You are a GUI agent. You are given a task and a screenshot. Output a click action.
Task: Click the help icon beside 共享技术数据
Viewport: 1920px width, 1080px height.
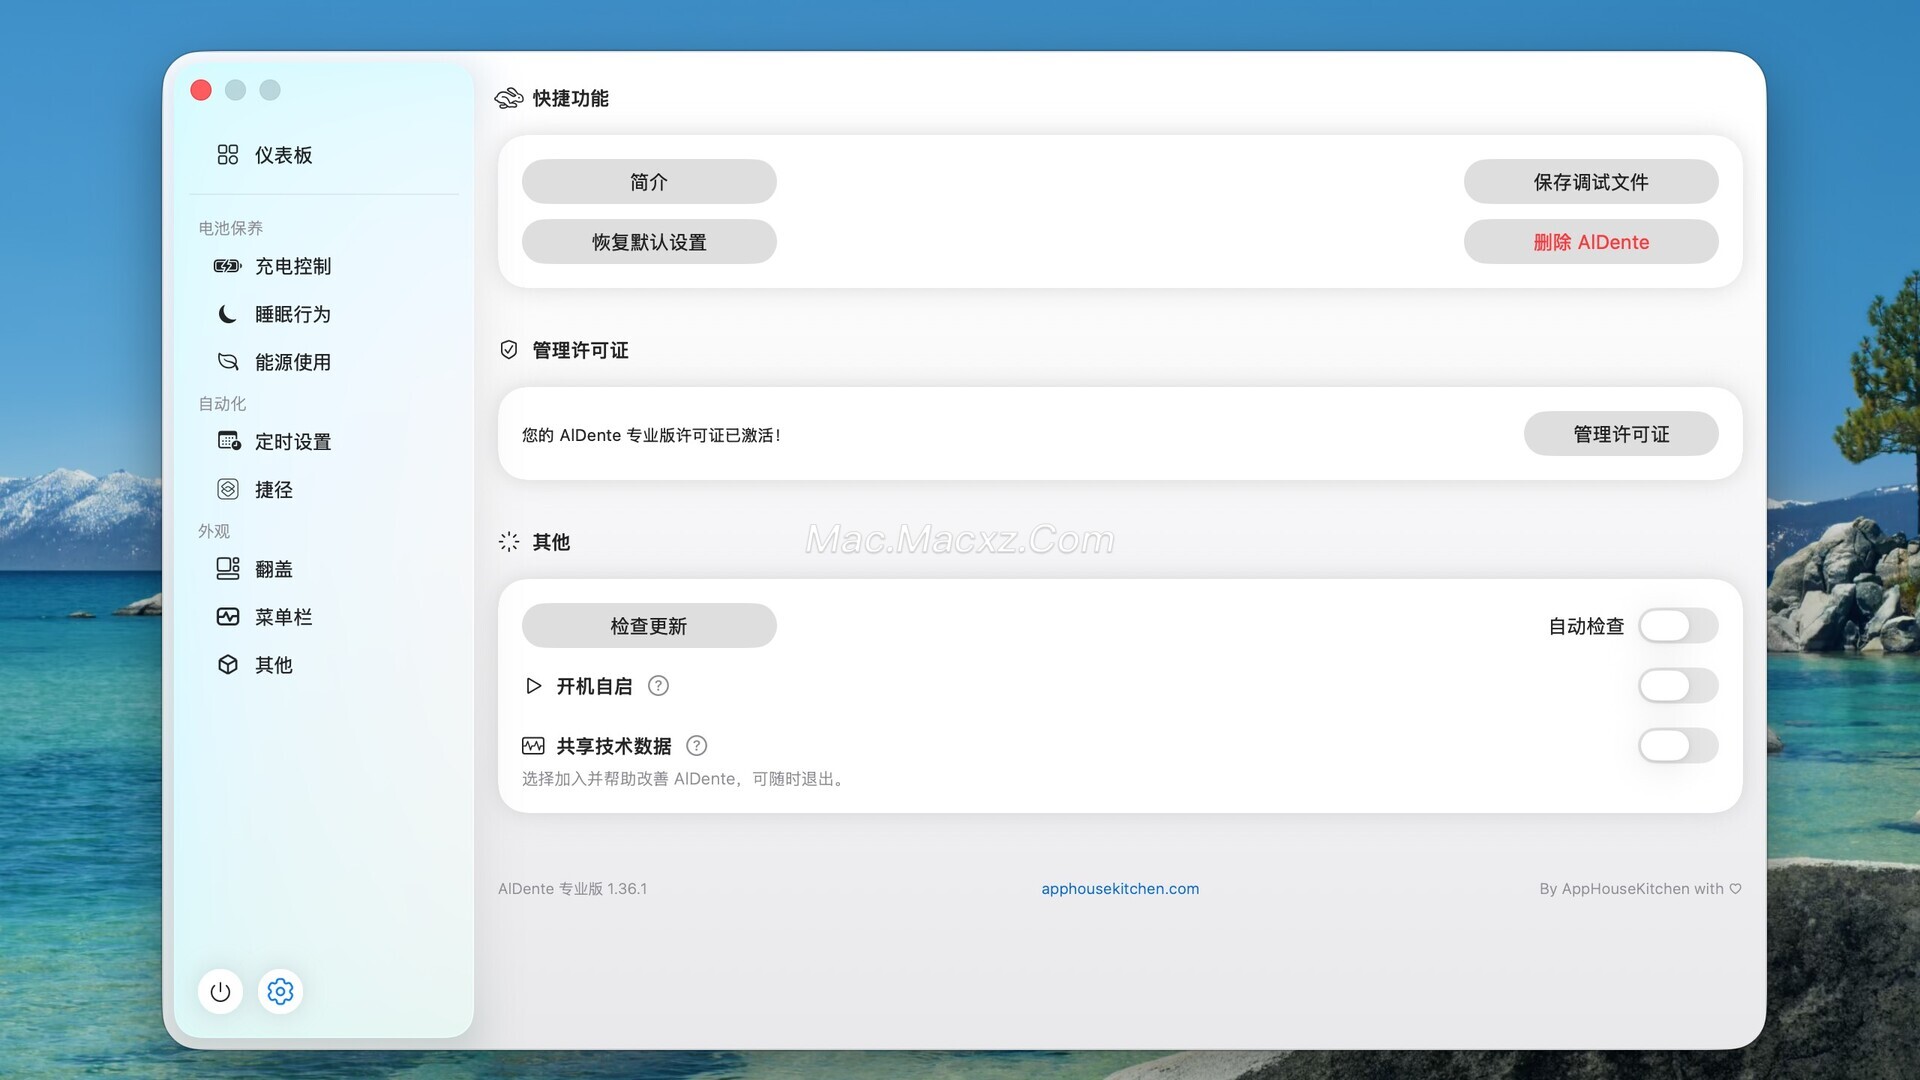click(697, 746)
